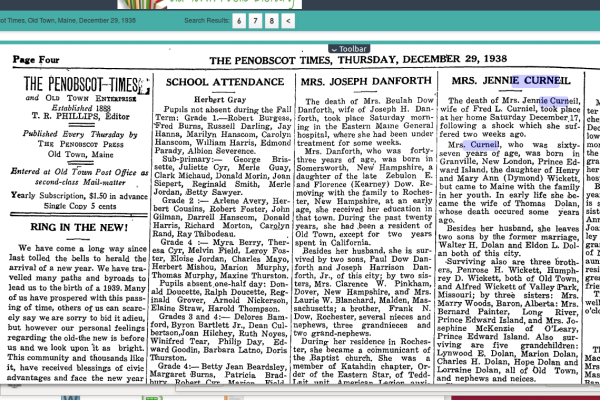Open search result page 6
The height and width of the screenshot is (400, 600).
click(x=241, y=20)
